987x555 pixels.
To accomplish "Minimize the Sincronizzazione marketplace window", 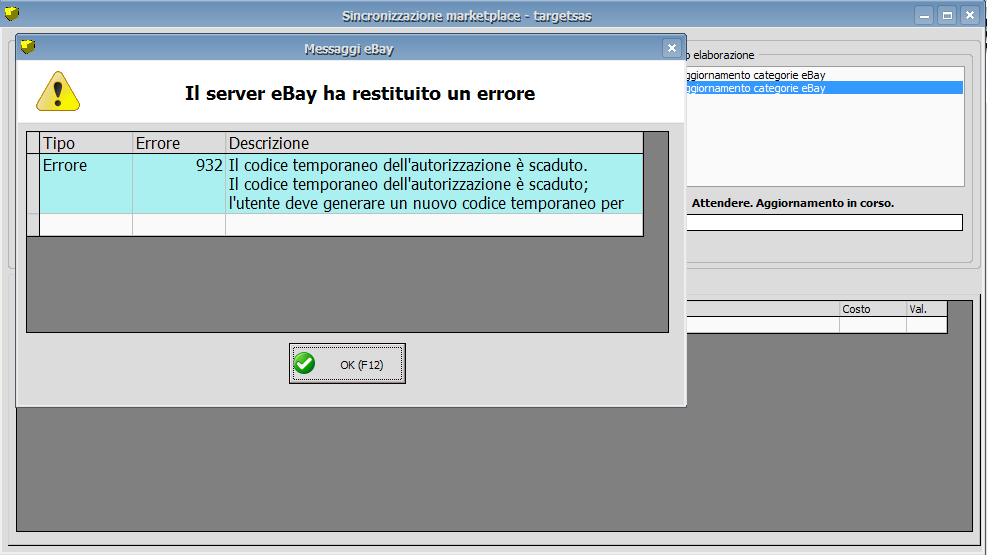I will 924,15.
